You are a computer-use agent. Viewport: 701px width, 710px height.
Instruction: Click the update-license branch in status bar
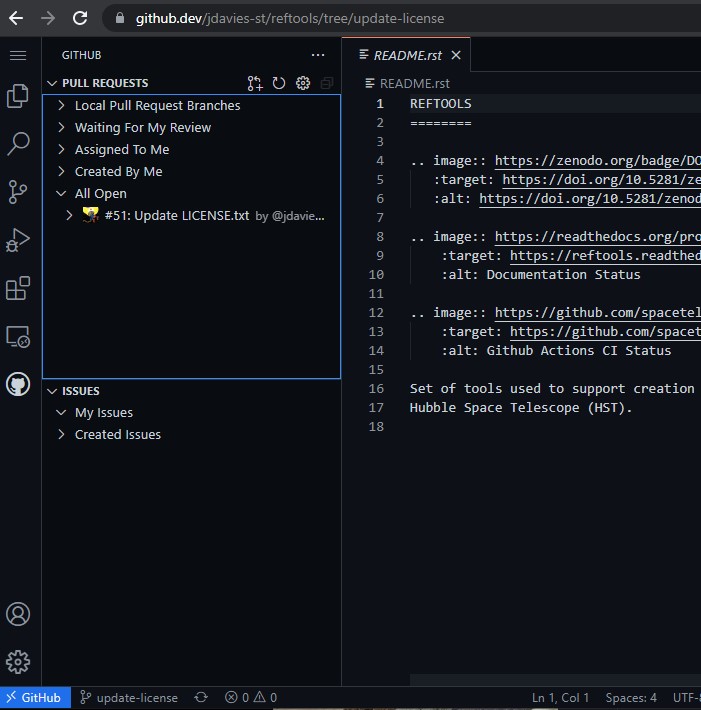[129, 697]
